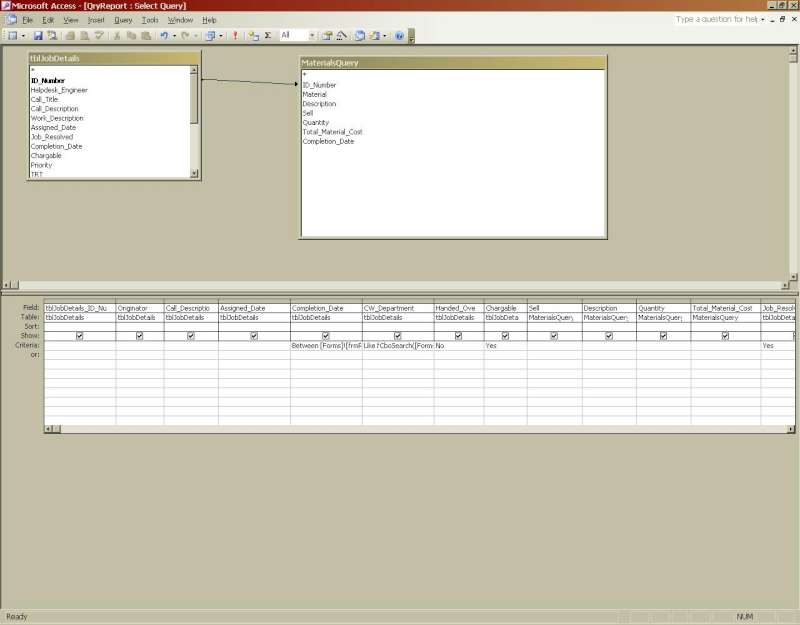This screenshot has height=625, width=800.
Task: Expand the Redo history dropdown arrow
Action: [x=195, y=36]
